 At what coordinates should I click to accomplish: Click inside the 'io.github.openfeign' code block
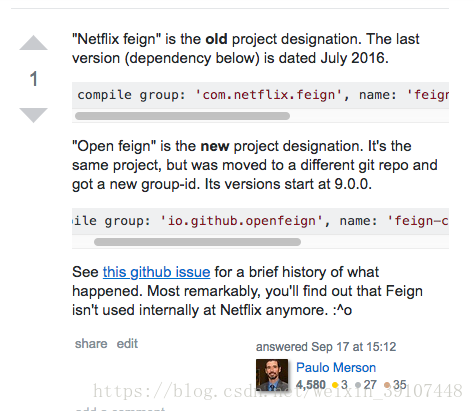tap(260, 221)
